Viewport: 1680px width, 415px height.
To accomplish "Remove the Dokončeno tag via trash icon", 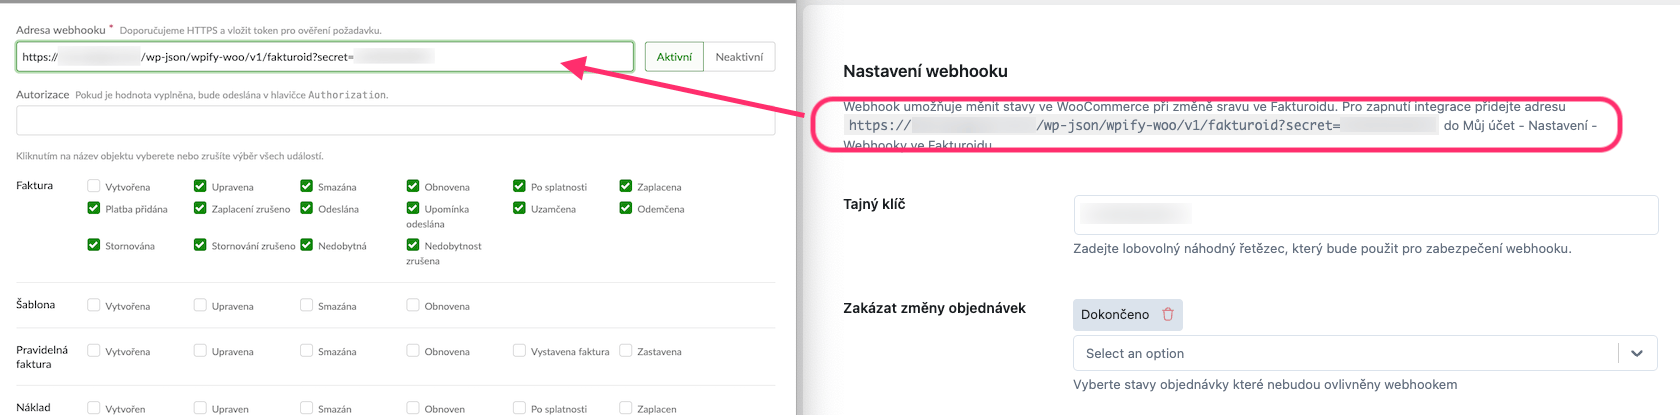I will [x=1167, y=314].
